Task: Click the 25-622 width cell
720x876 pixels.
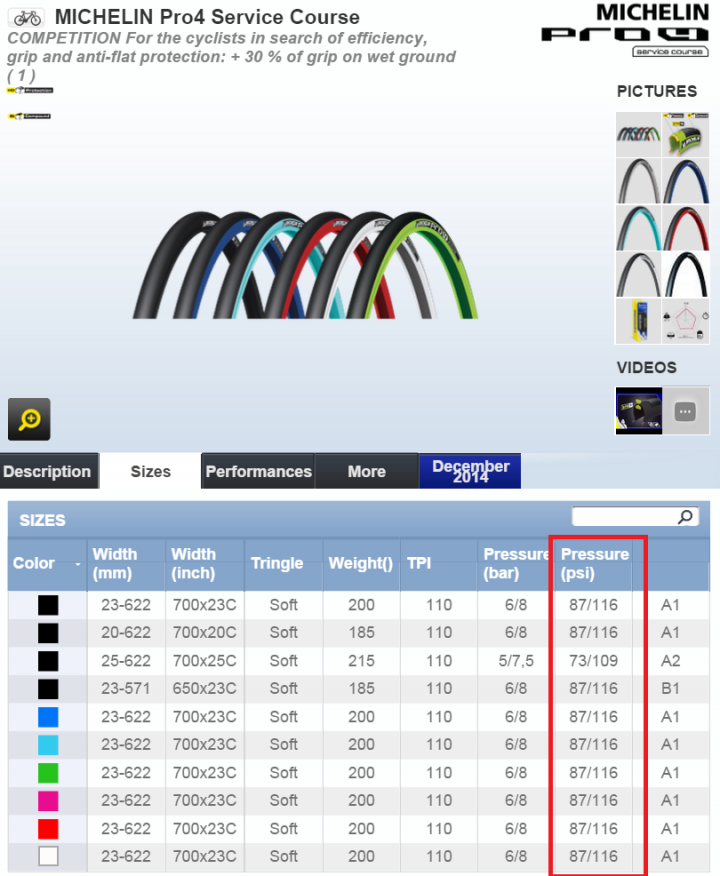Action: coord(126,660)
